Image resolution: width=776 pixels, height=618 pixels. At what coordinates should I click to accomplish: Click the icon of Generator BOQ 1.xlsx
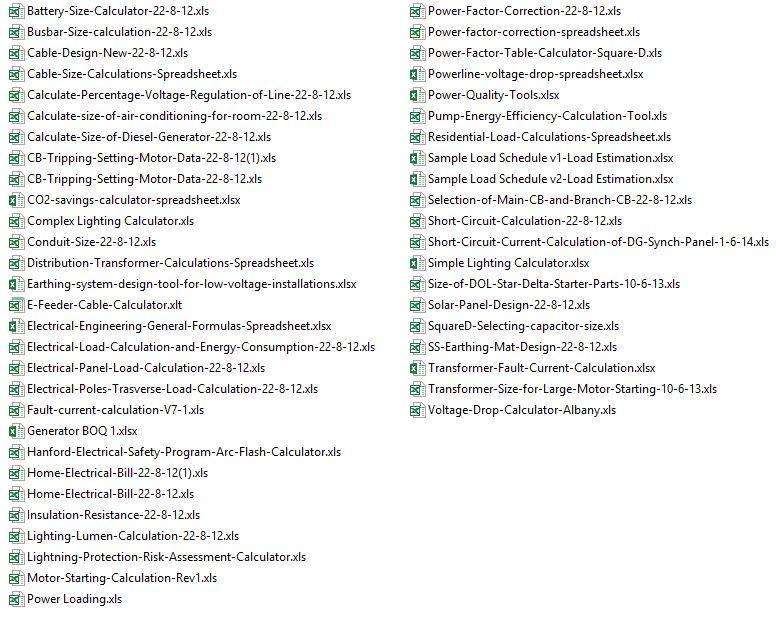coord(16,431)
